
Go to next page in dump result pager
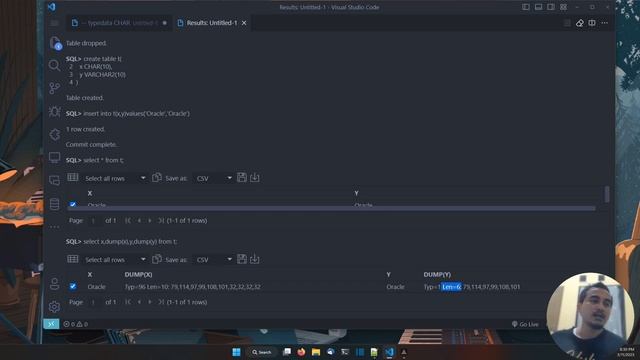click(x=150, y=302)
